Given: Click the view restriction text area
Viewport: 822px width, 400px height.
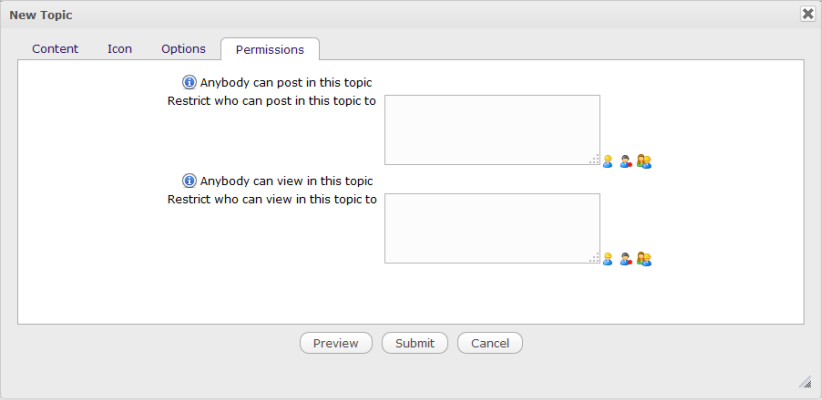Looking at the screenshot, I should [492, 227].
